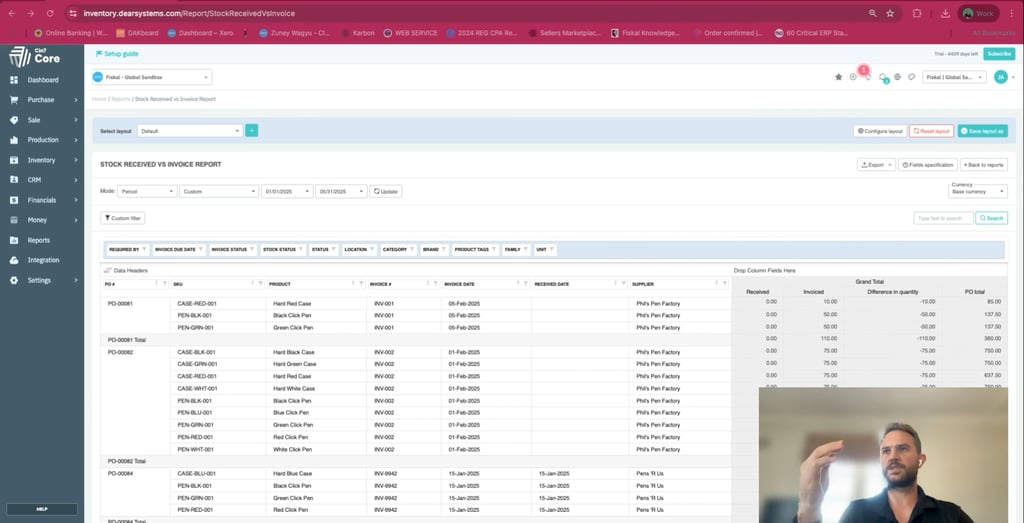This screenshot has width=1024, height=523.
Task: Expand the Sale sidebar menu
Action: [42, 120]
